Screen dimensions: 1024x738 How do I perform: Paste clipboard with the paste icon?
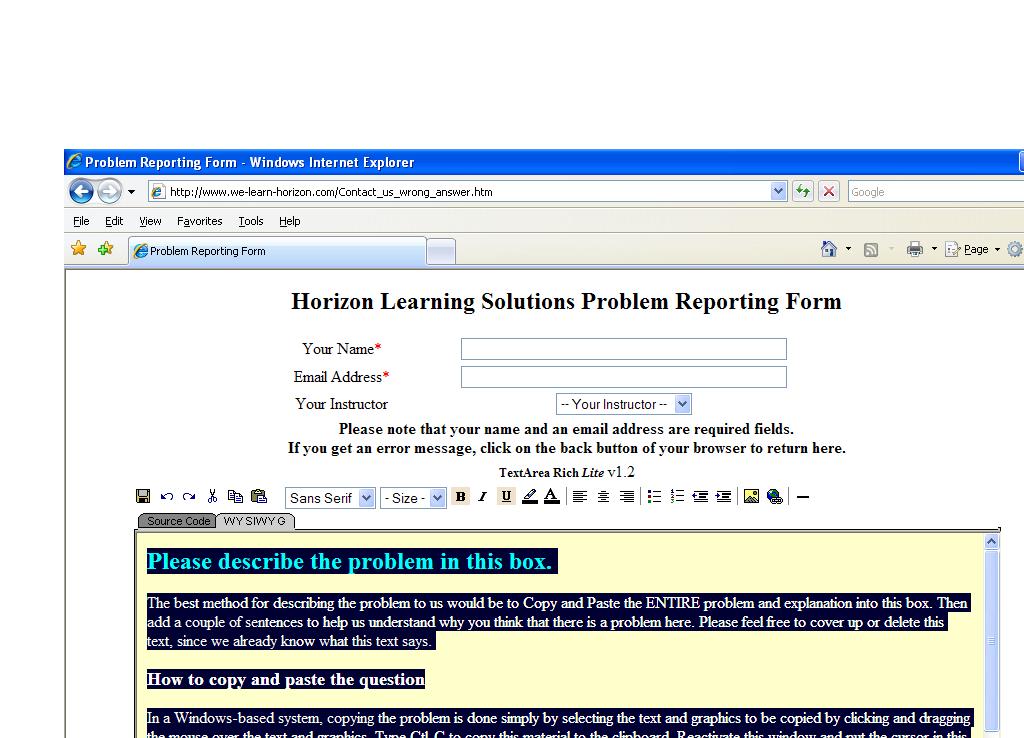(259, 496)
